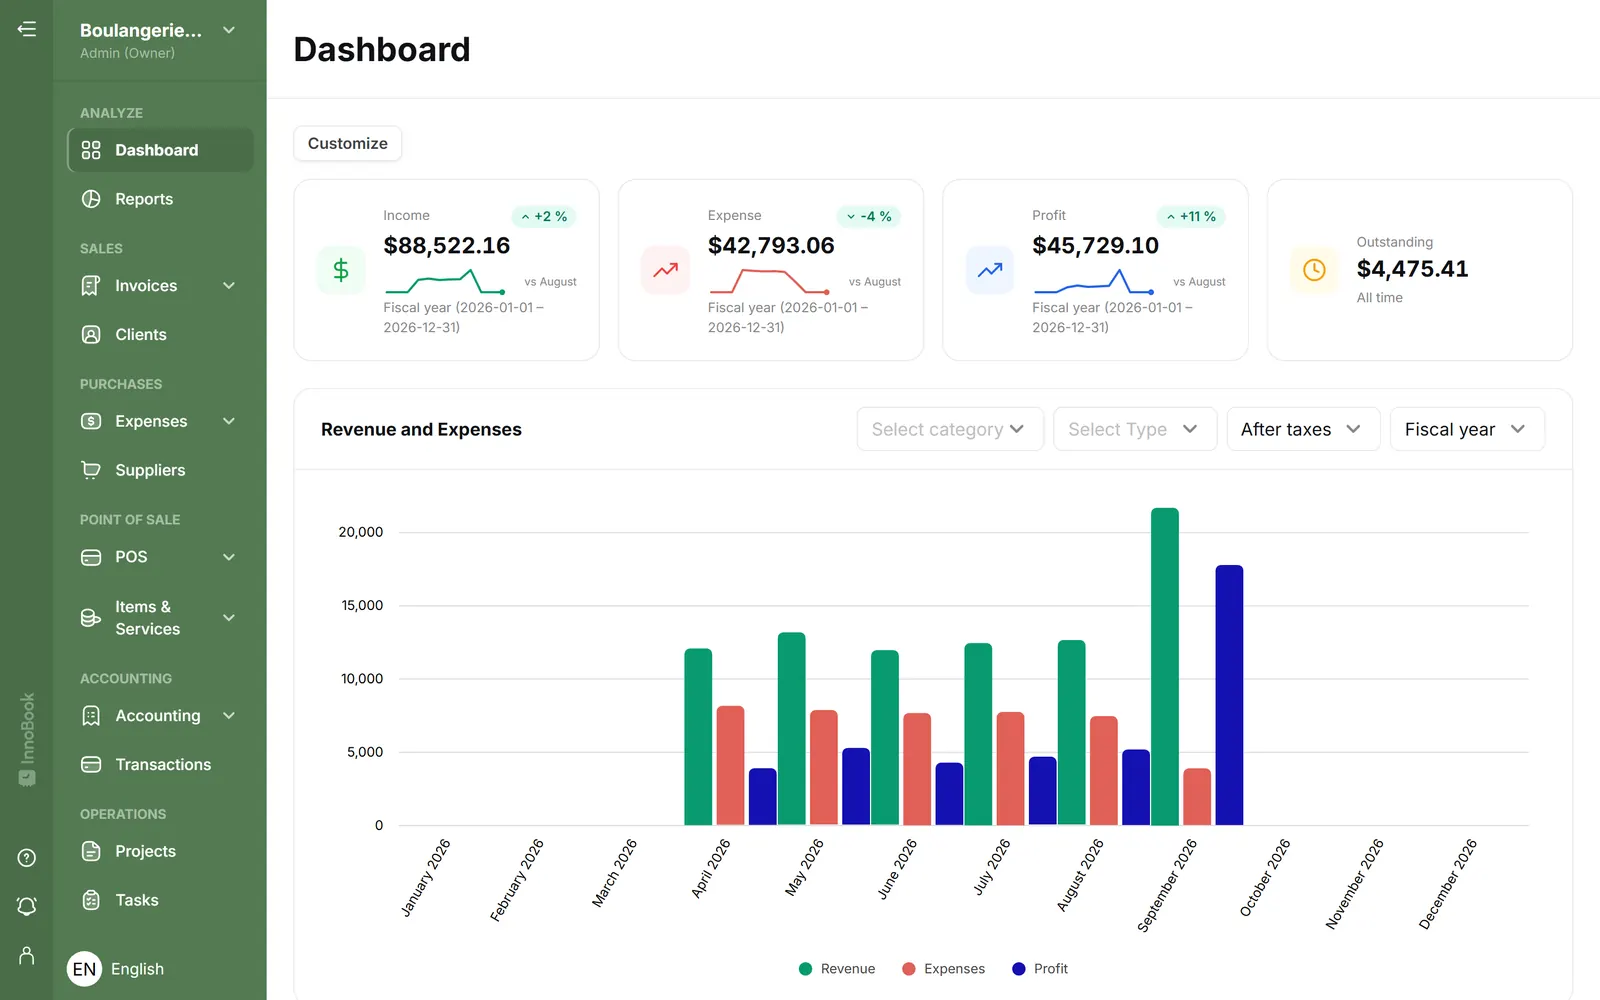Open the Boulangerie company switcher chevron

click(229, 30)
